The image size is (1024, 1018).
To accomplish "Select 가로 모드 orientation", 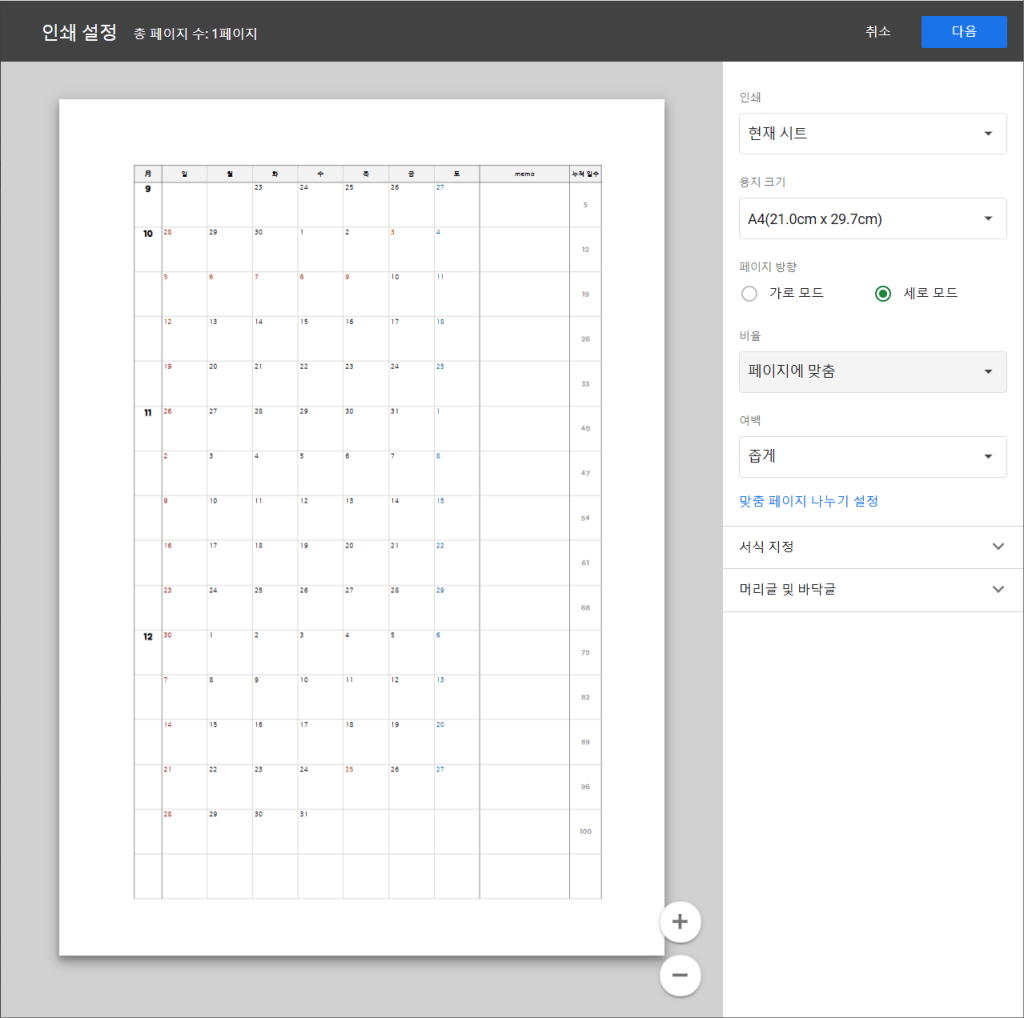I will point(750,293).
